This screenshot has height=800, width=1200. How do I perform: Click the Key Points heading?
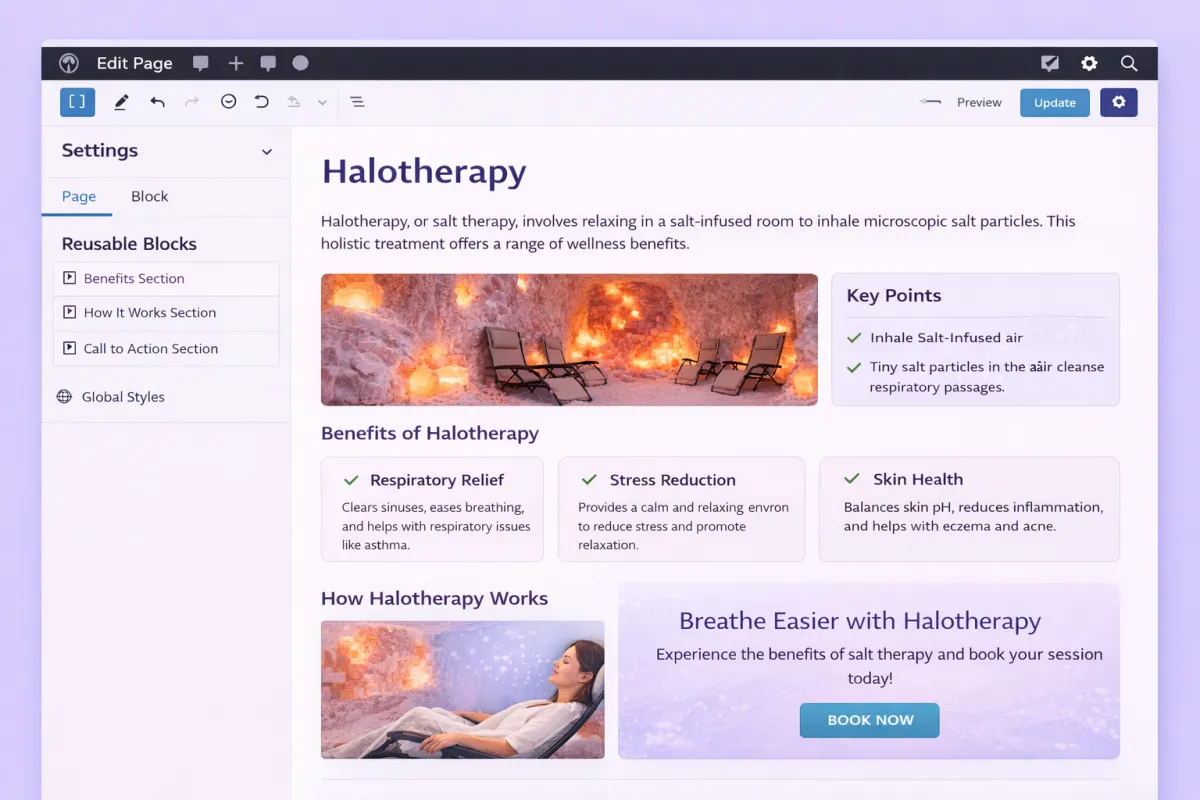coord(894,296)
